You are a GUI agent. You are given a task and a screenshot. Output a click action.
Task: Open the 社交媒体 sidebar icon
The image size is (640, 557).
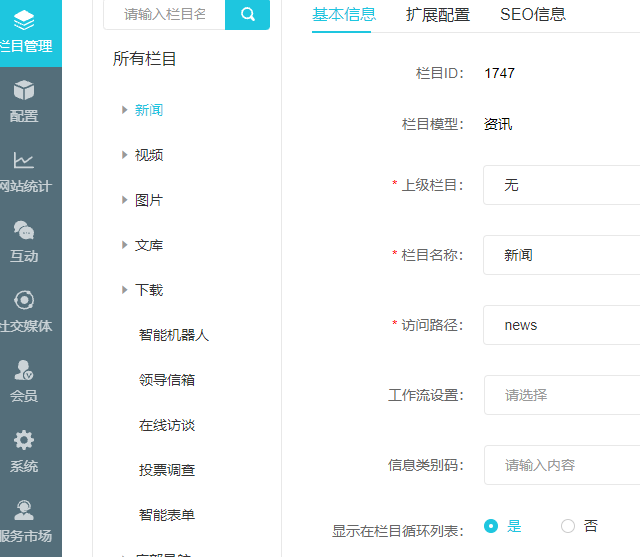tap(24, 311)
